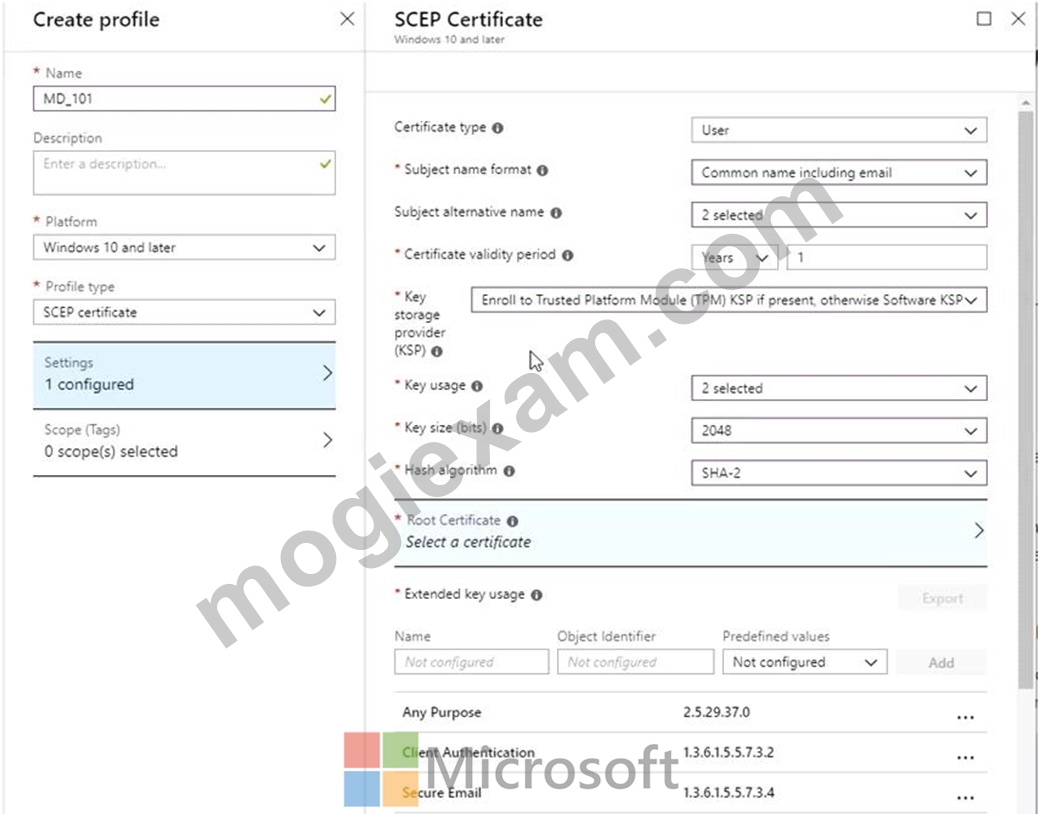The height and width of the screenshot is (814, 1038).
Task: Click info icon next to Subject alternative name
Action: 556,212
